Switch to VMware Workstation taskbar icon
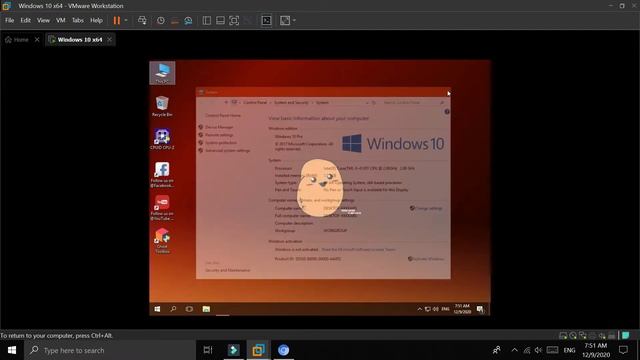640x360 pixels. click(258, 350)
